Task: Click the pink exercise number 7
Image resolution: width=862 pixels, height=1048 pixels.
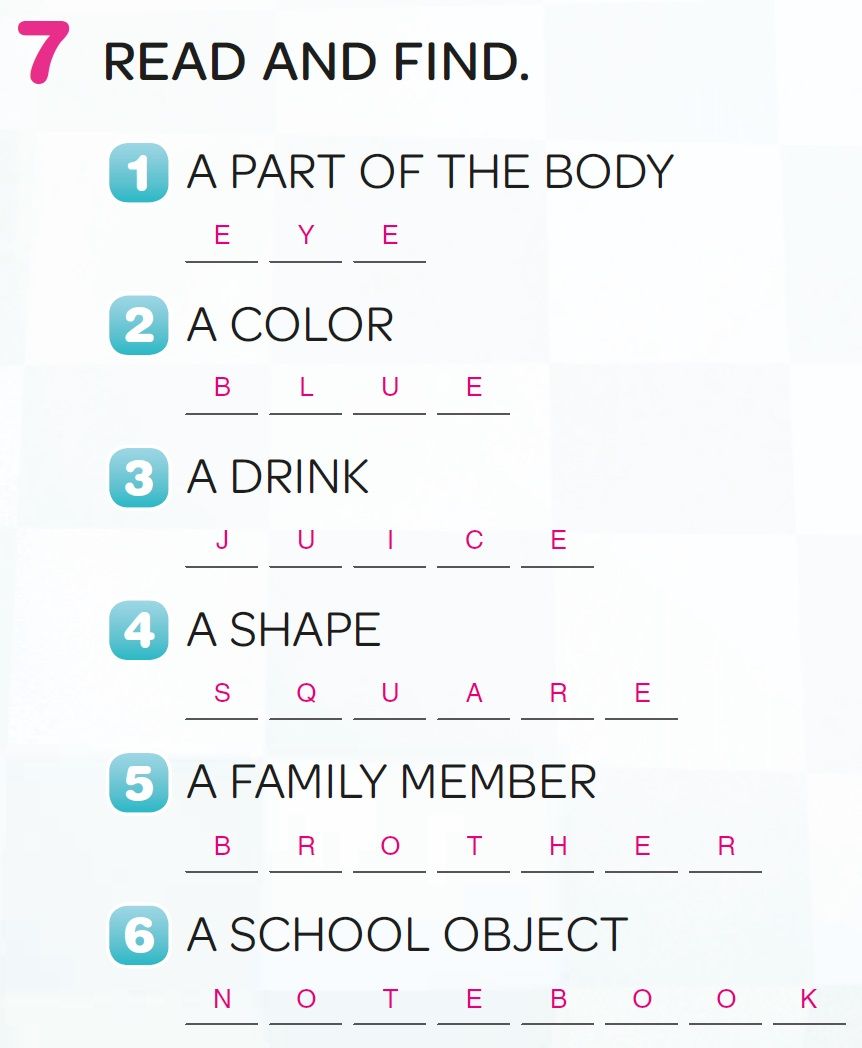Action: [43, 53]
